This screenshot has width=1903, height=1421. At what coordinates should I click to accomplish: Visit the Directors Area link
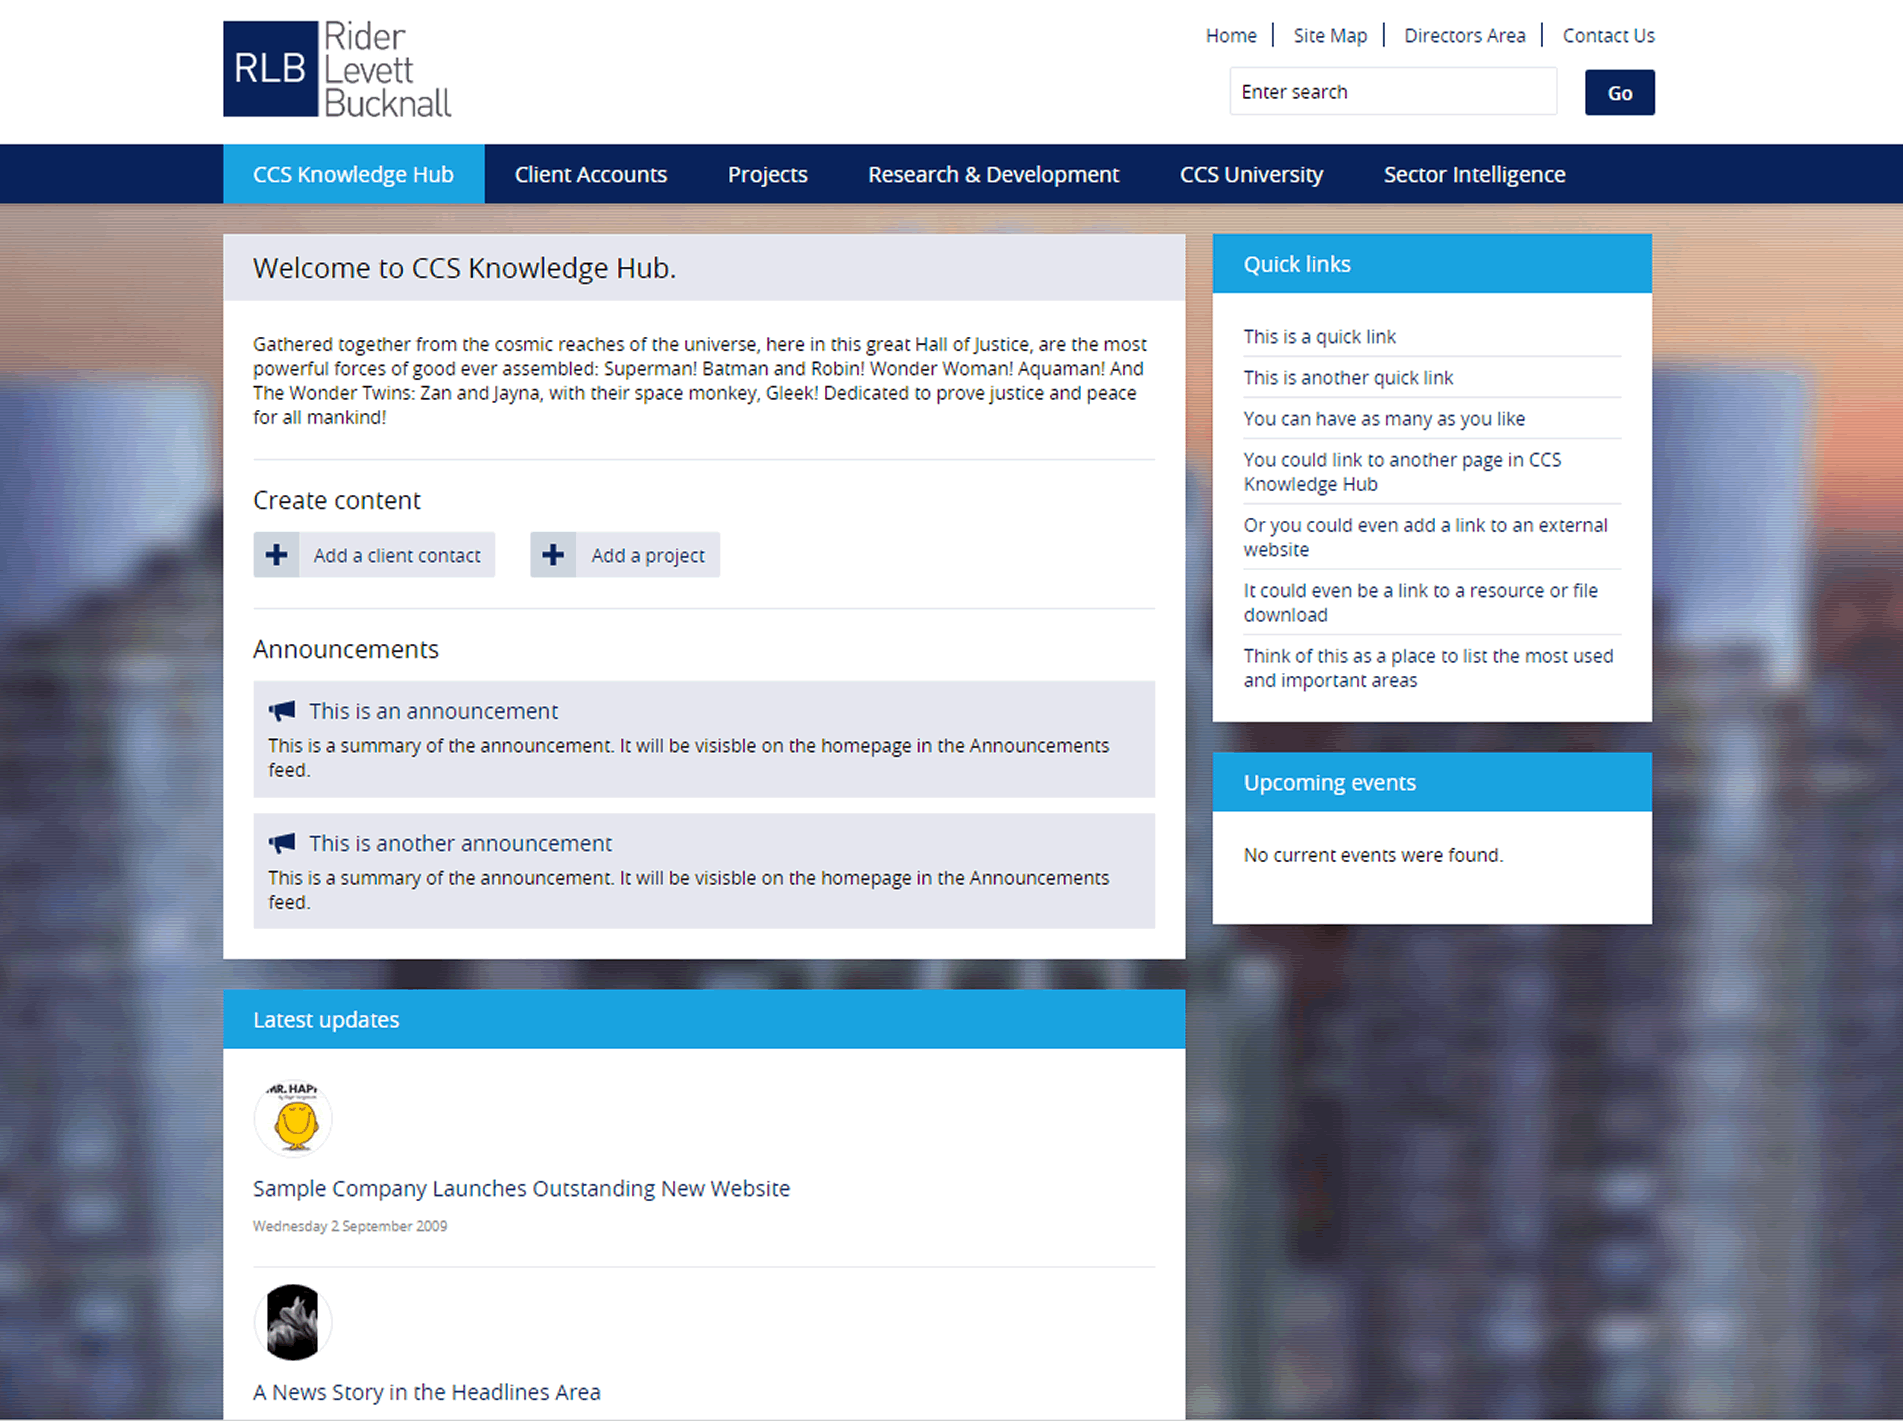click(1465, 36)
